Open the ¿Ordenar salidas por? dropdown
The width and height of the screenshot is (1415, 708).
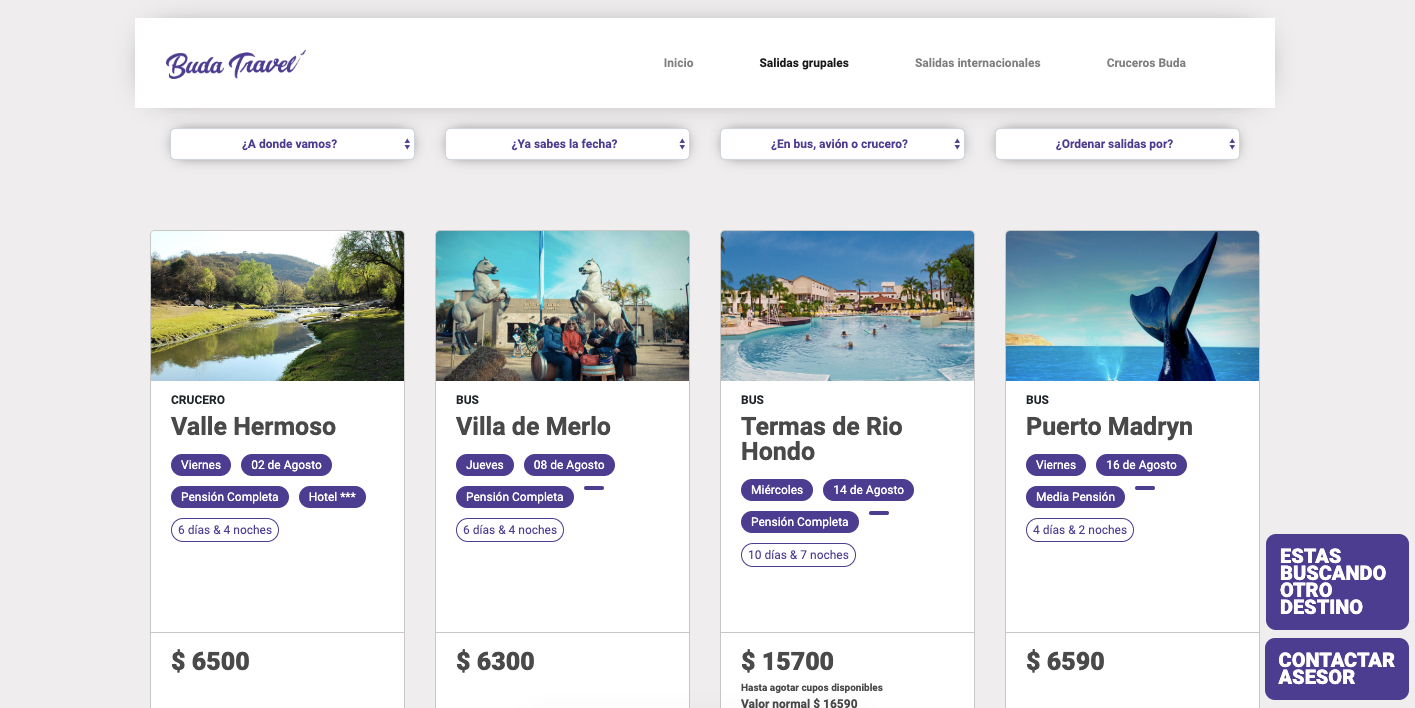pos(1117,144)
